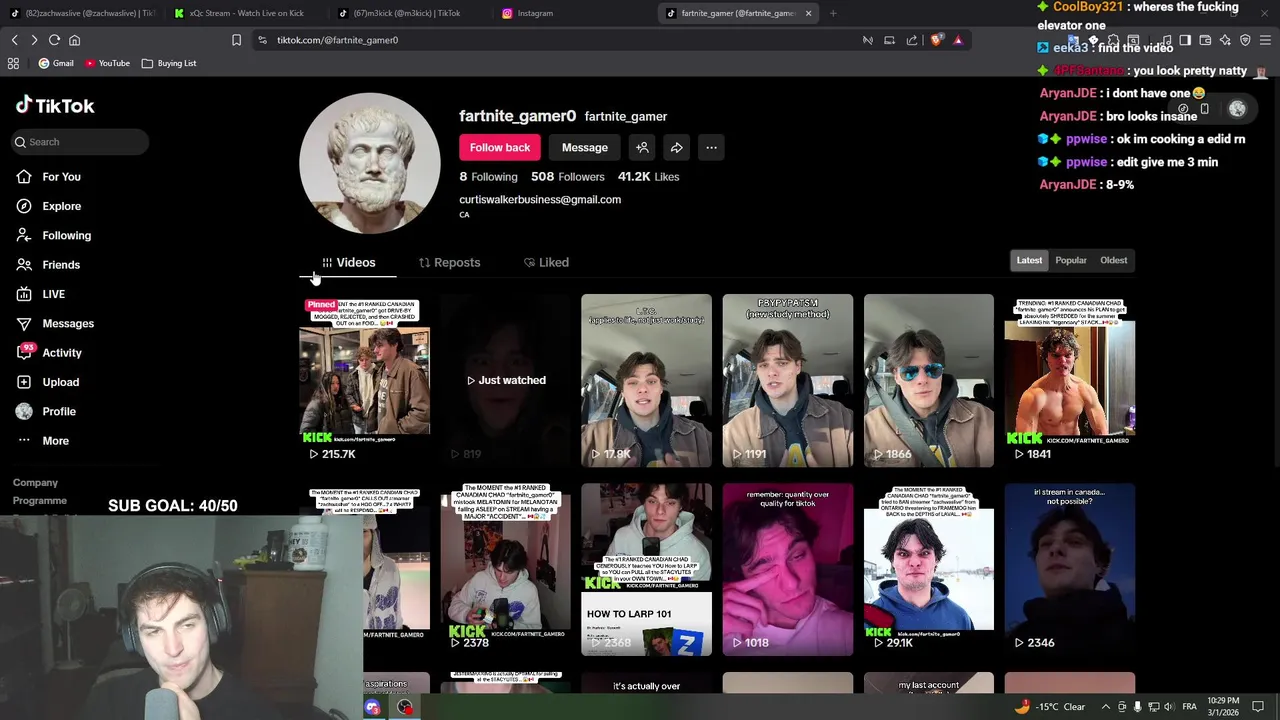Select the Liked profile tab

(546, 262)
